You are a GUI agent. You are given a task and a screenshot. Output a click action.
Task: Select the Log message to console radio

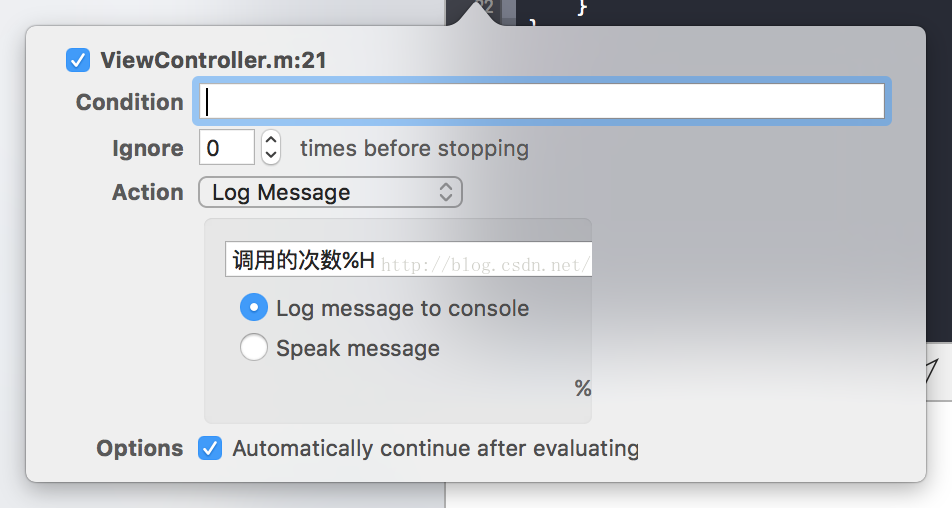pyautogui.click(x=254, y=308)
